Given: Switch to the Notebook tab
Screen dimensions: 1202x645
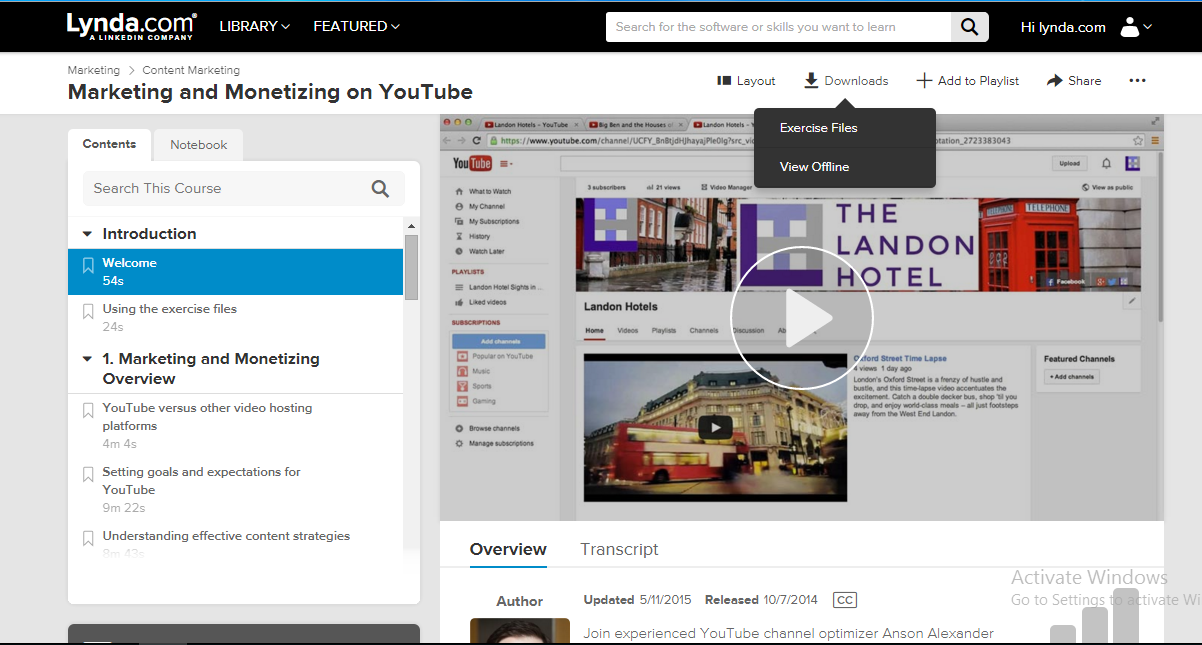Looking at the screenshot, I should click(198, 145).
